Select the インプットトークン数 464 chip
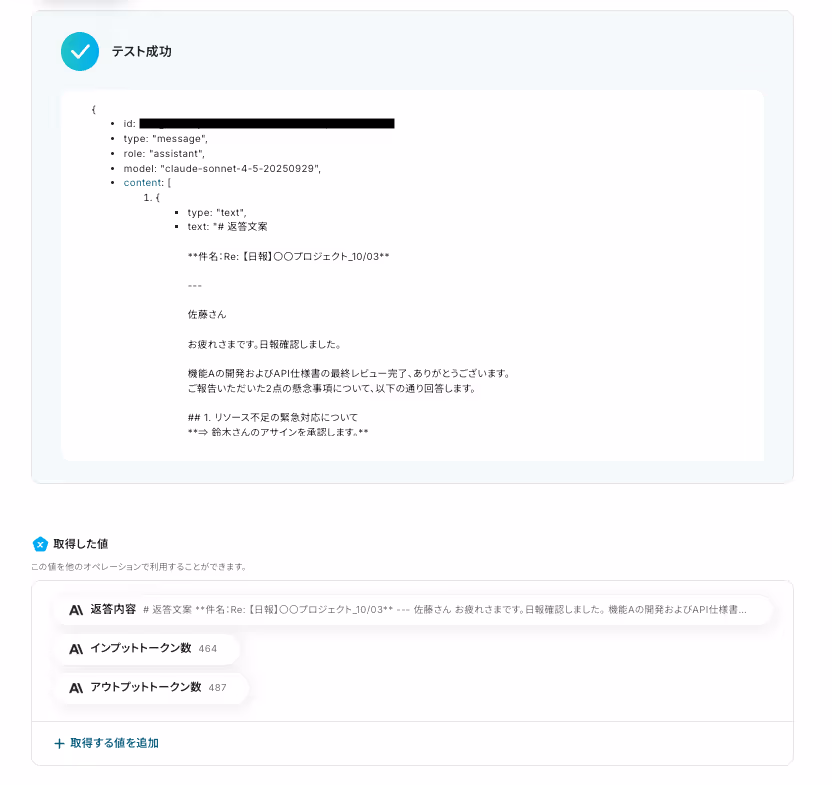The height and width of the screenshot is (785, 832). (x=147, y=649)
